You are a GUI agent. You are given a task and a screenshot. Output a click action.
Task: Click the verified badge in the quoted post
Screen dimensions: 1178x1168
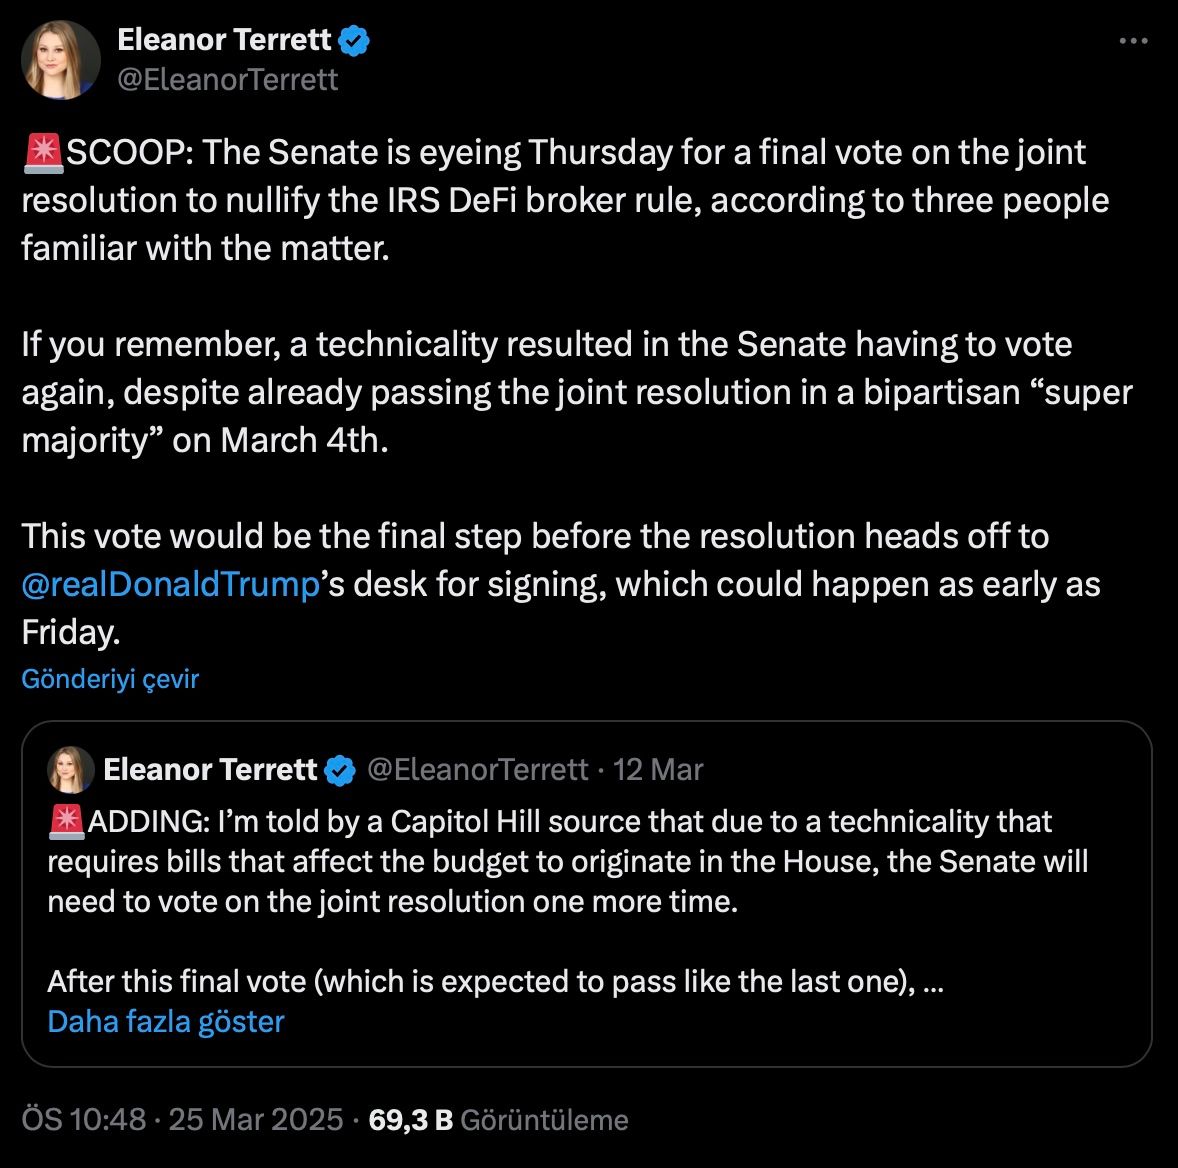341,770
